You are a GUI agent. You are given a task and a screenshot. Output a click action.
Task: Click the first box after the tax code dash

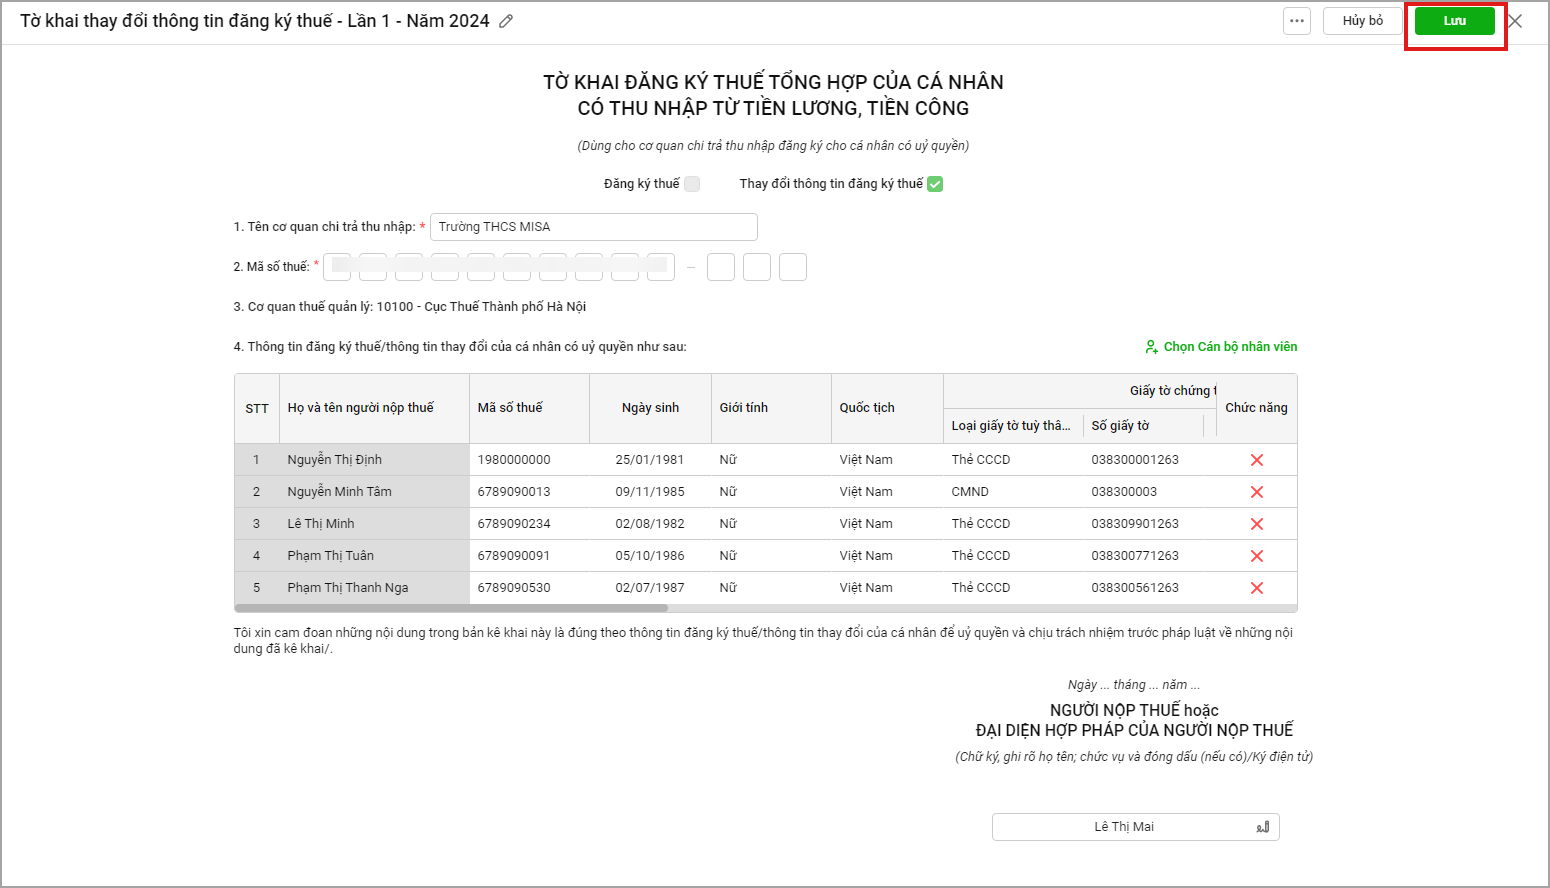[x=721, y=267]
